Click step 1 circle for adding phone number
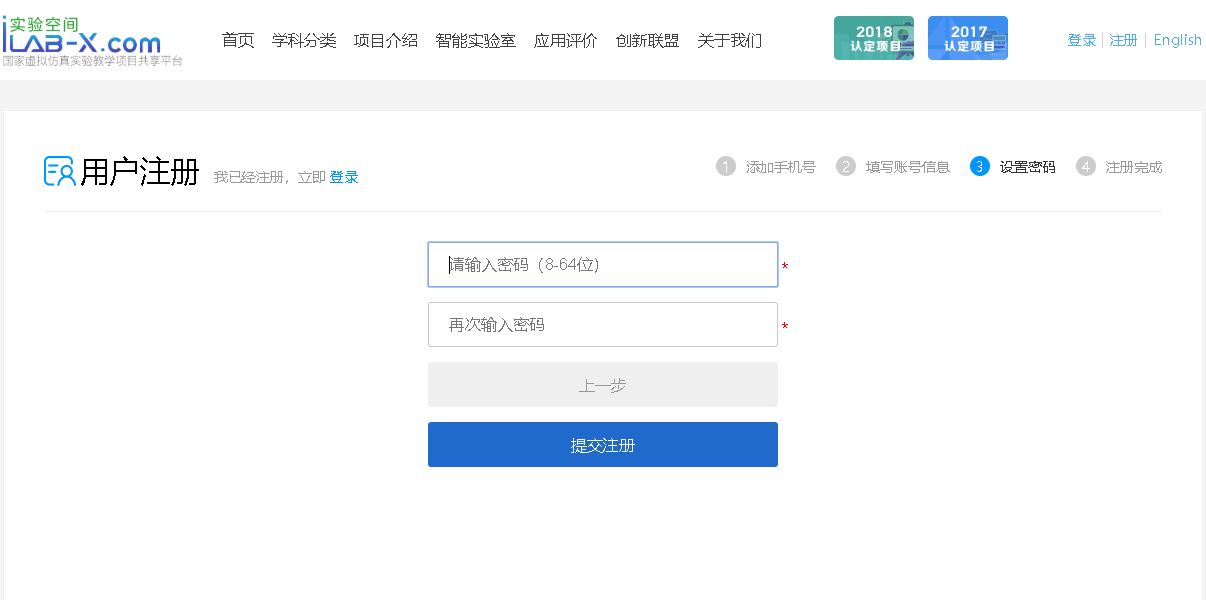The height and width of the screenshot is (600, 1206). tap(726, 167)
